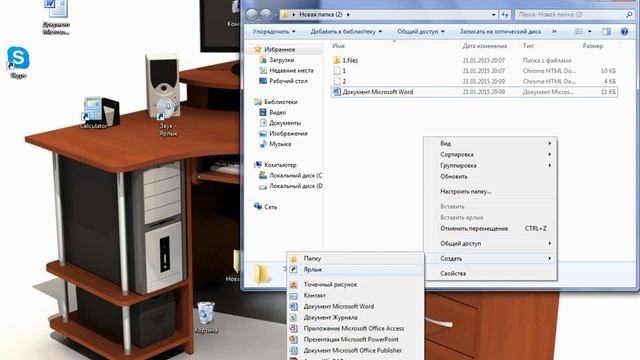Image resolution: width=640 pixels, height=360 pixels.
Task: Choose Настроить папку in context menu
Action: click(490, 191)
